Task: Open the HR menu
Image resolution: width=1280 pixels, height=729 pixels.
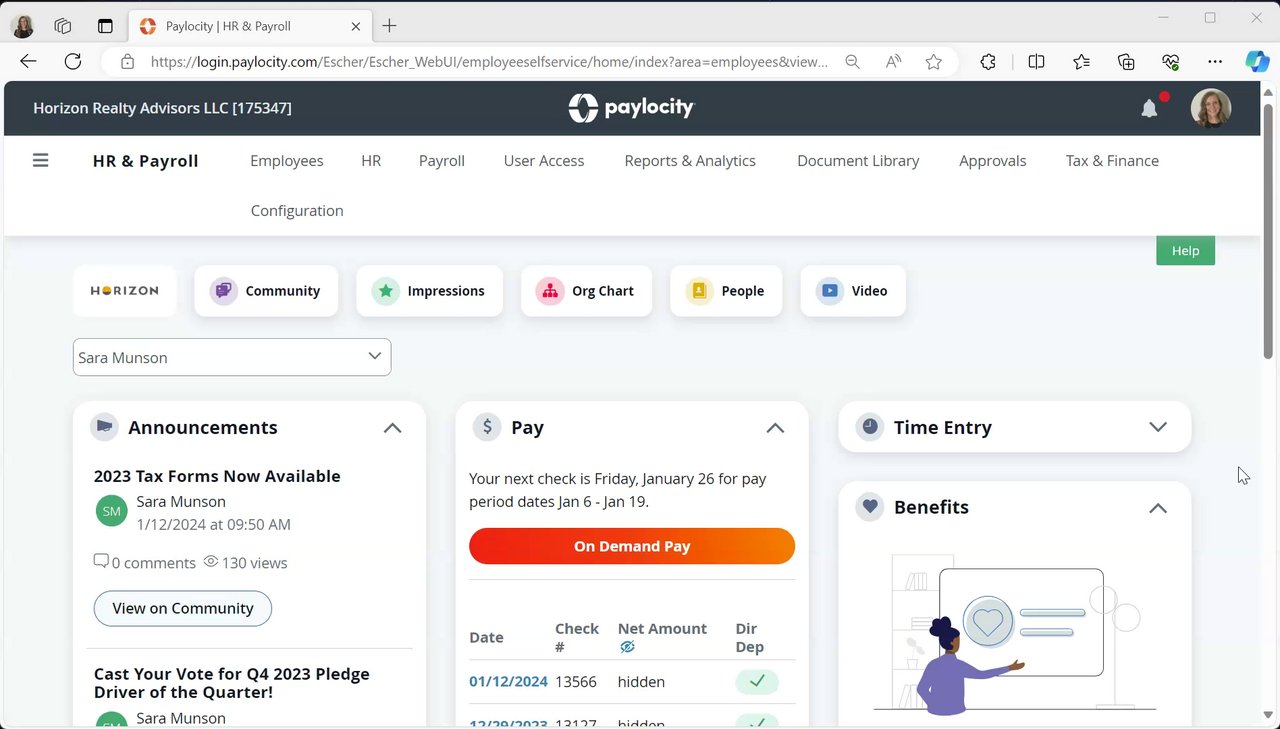Action: pos(371,161)
